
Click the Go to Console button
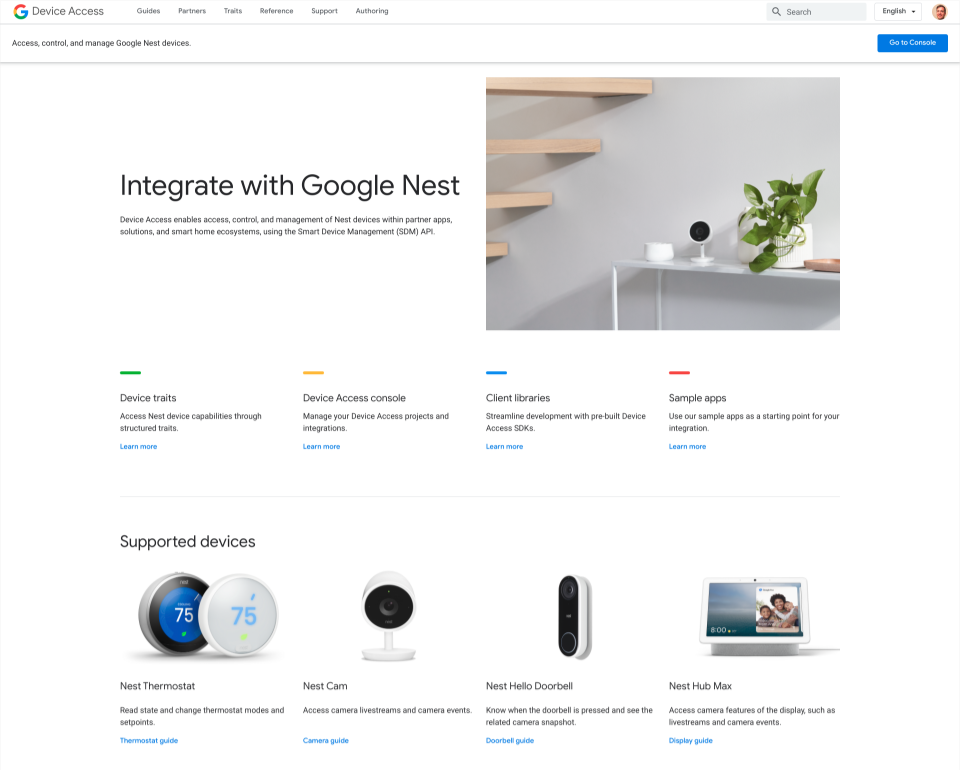pos(912,43)
